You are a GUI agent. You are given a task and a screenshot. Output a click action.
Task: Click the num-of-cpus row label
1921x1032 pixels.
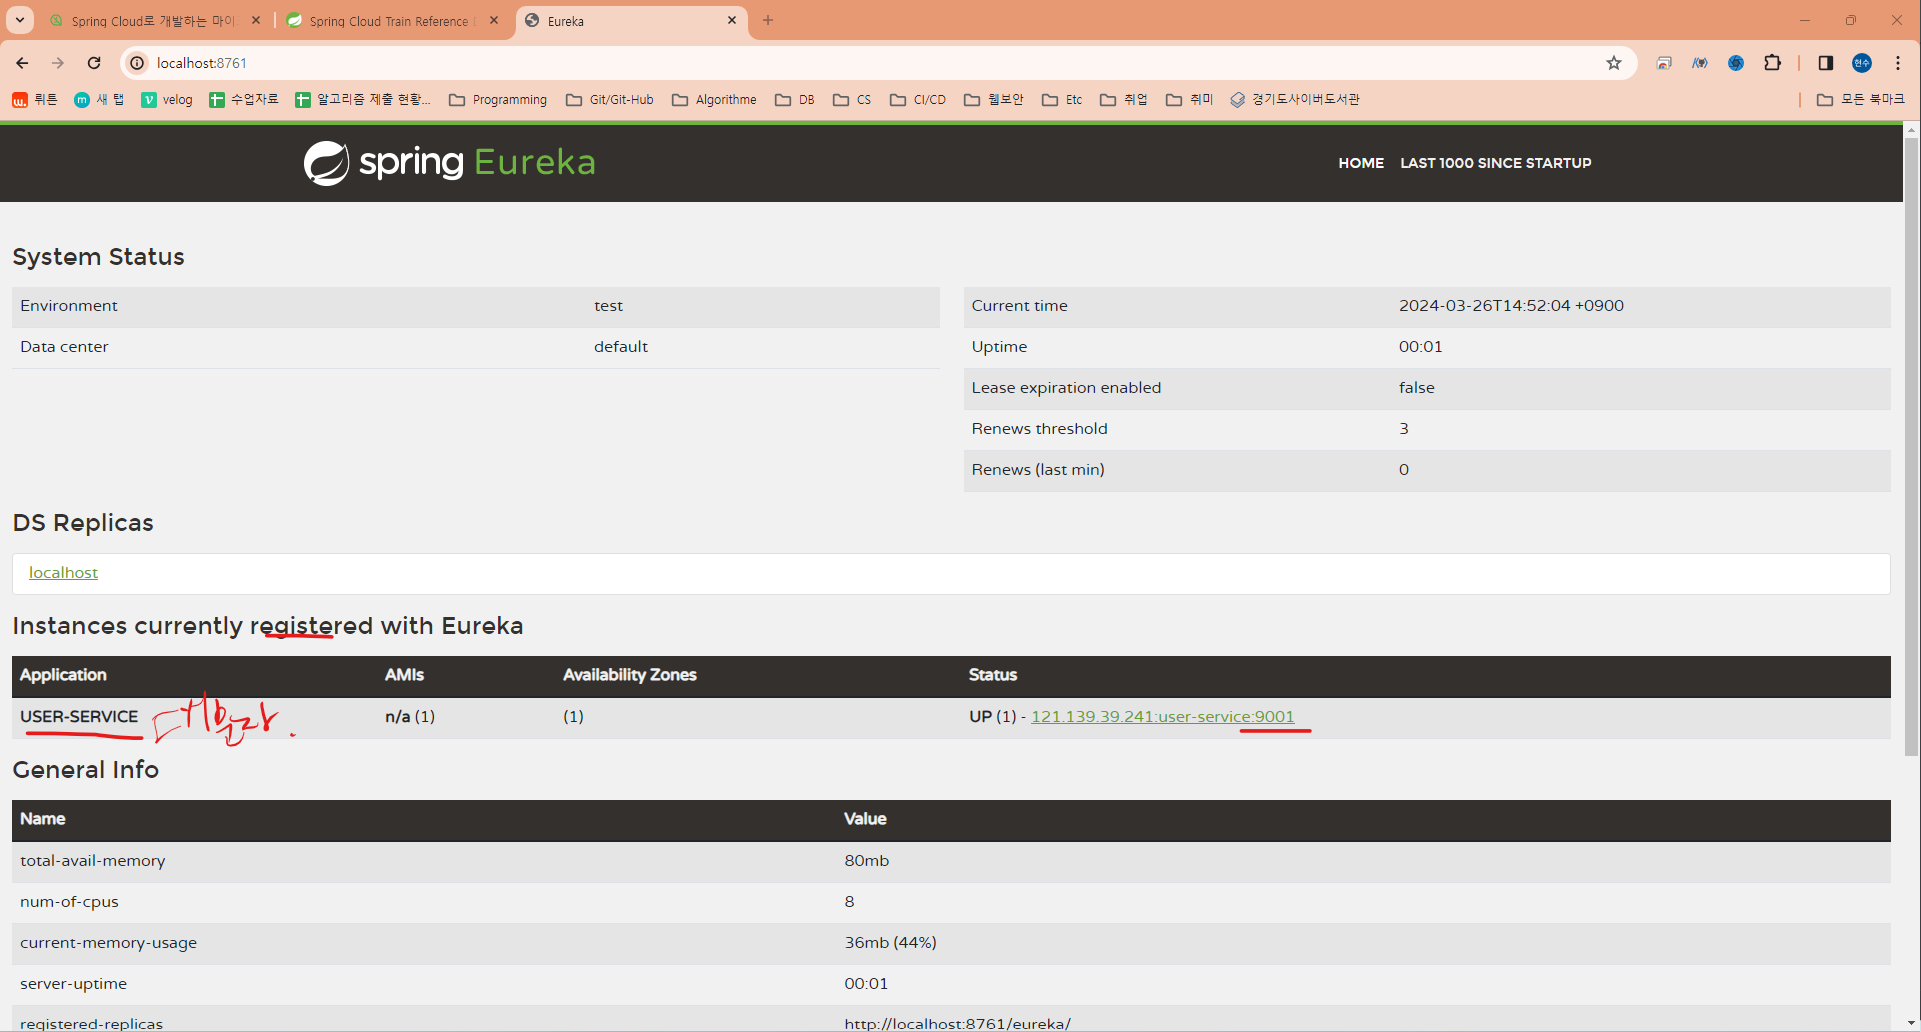point(69,902)
